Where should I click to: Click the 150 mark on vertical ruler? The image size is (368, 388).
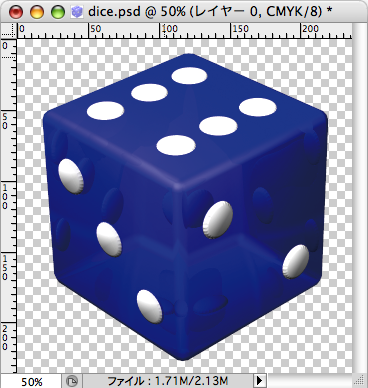[5, 267]
